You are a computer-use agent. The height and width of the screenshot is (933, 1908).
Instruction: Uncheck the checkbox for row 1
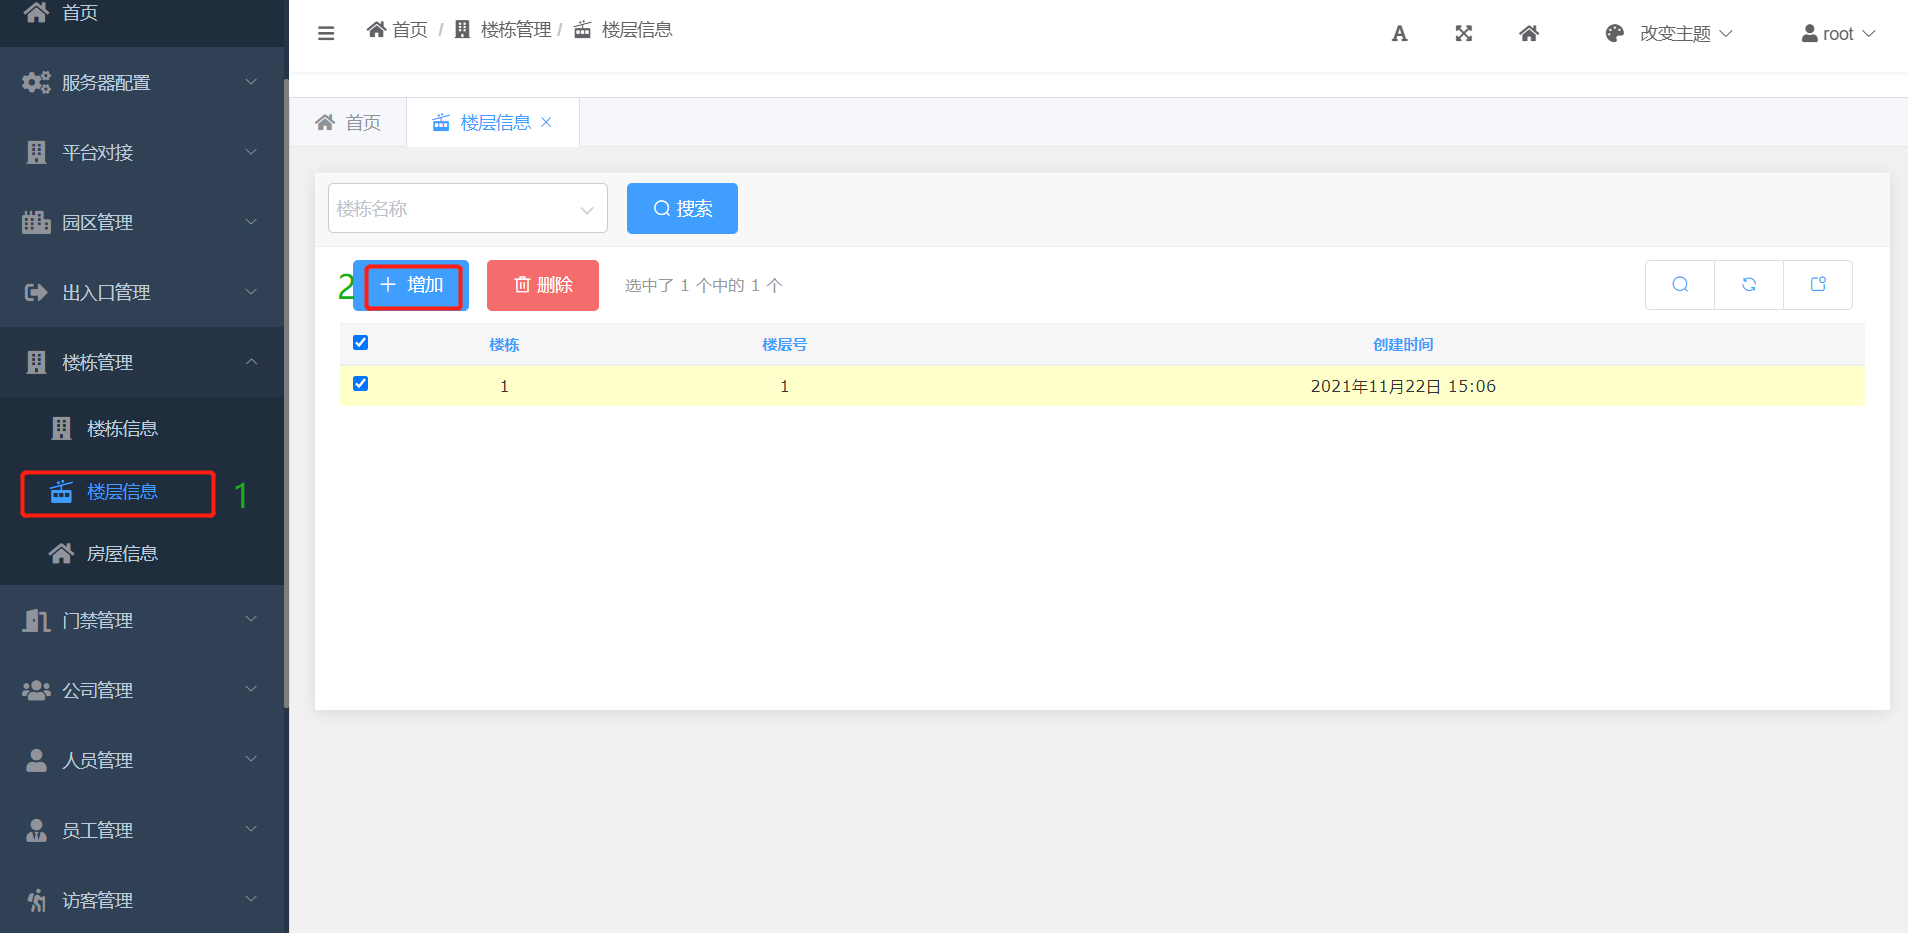(x=361, y=384)
